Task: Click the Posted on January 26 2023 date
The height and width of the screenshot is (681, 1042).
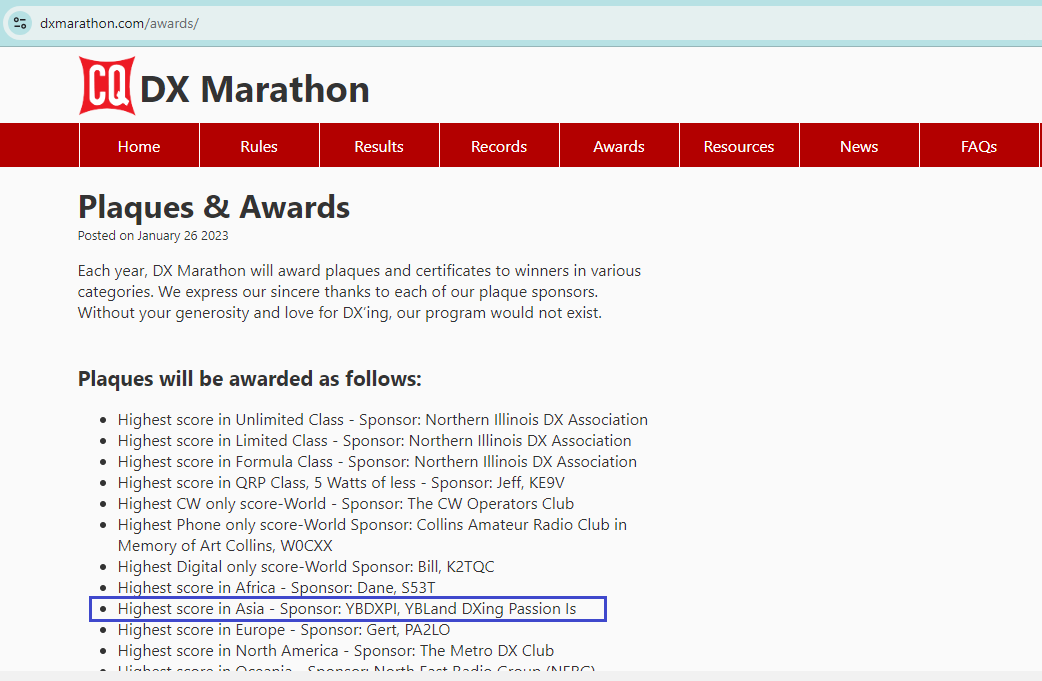Action: tap(153, 236)
